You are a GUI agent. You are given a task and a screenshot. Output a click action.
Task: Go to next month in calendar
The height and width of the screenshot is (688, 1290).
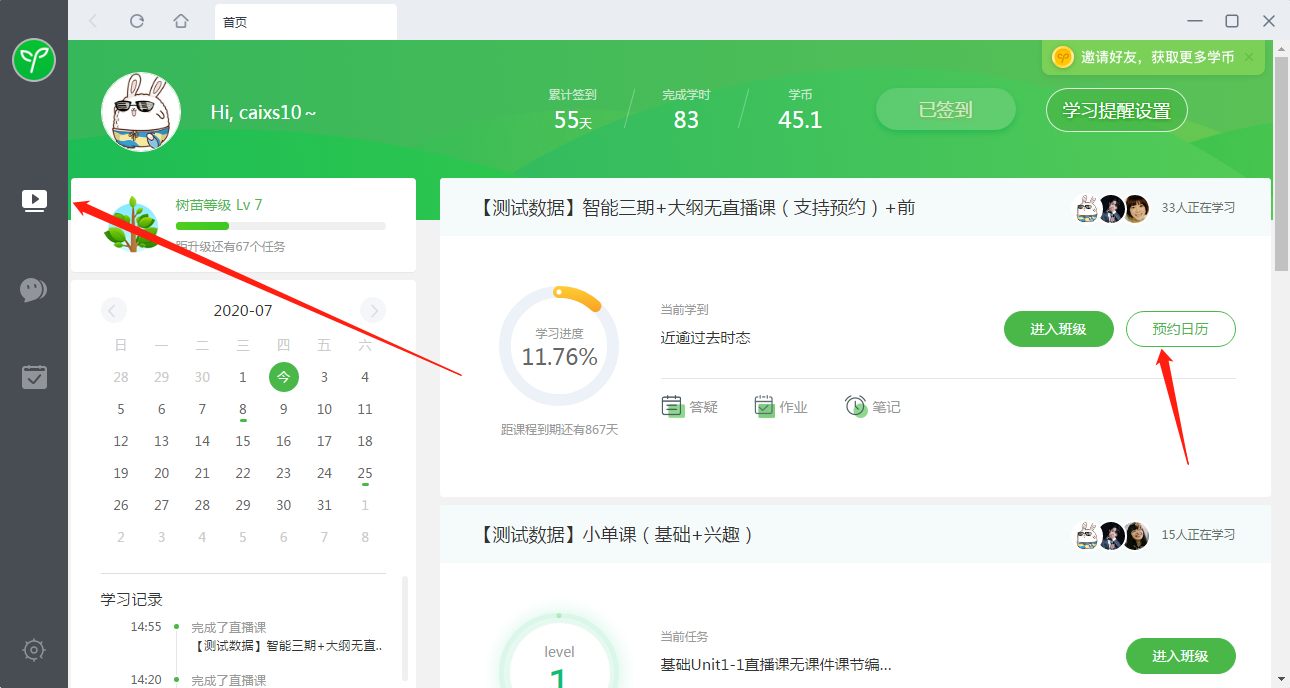click(x=373, y=310)
